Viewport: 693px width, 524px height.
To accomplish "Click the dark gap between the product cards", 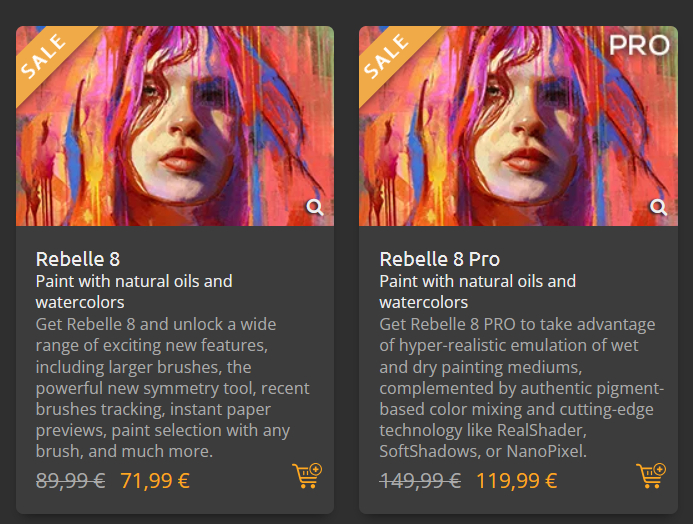I will (346, 270).
